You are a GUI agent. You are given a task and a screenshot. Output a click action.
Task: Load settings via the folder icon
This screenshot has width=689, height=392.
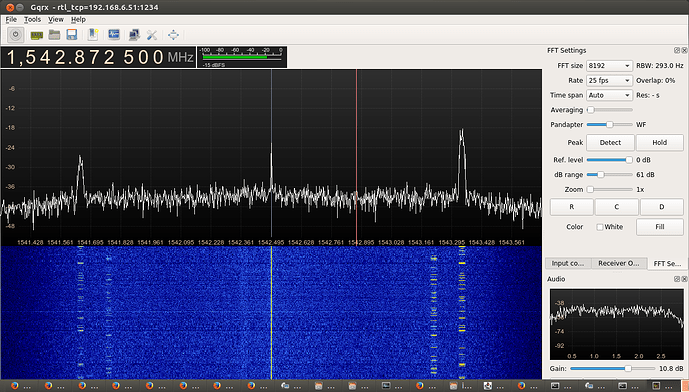point(54,35)
